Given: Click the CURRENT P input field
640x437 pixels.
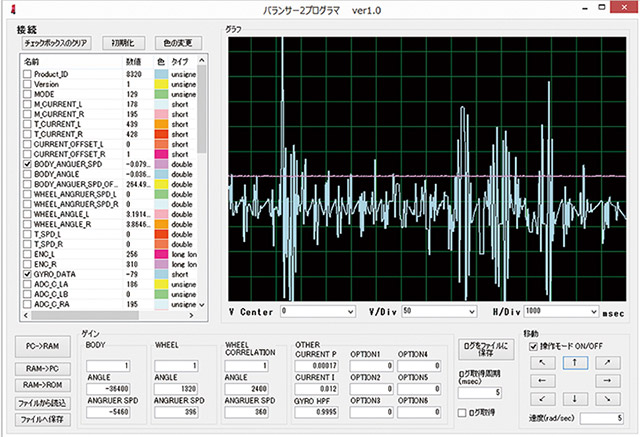Looking at the screenshot, I should (317, 366).
